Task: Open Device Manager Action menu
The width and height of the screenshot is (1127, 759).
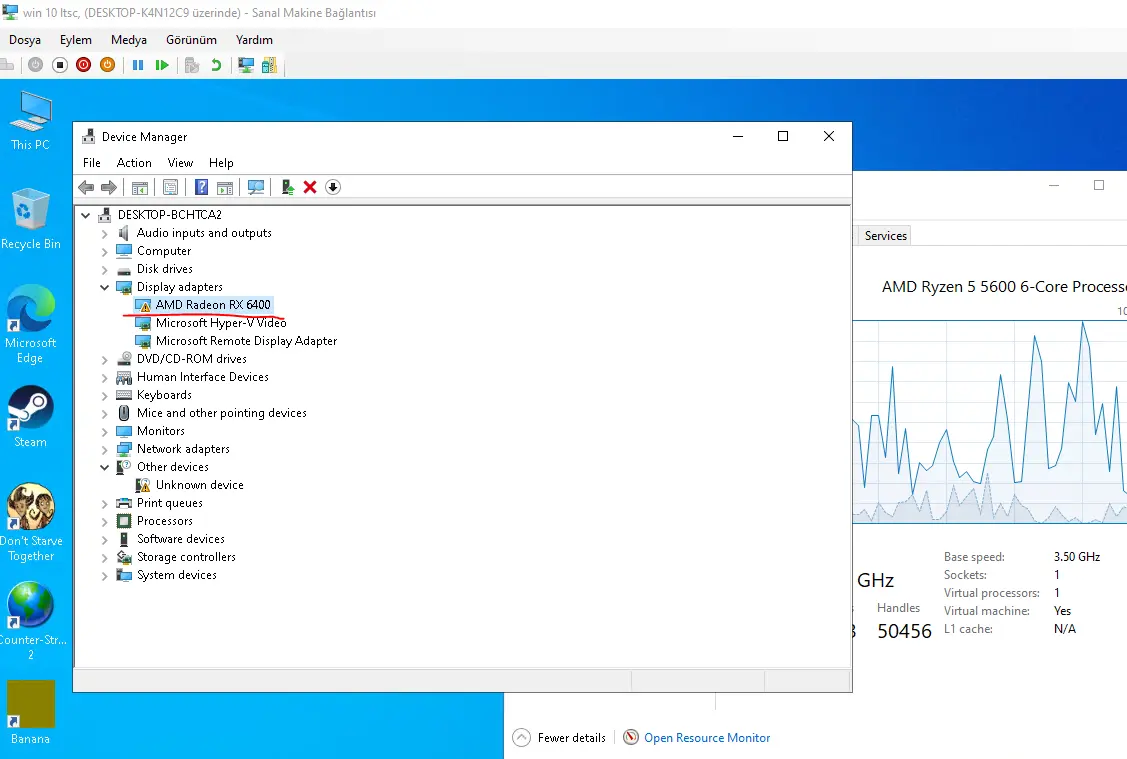Action: (134, 163)
